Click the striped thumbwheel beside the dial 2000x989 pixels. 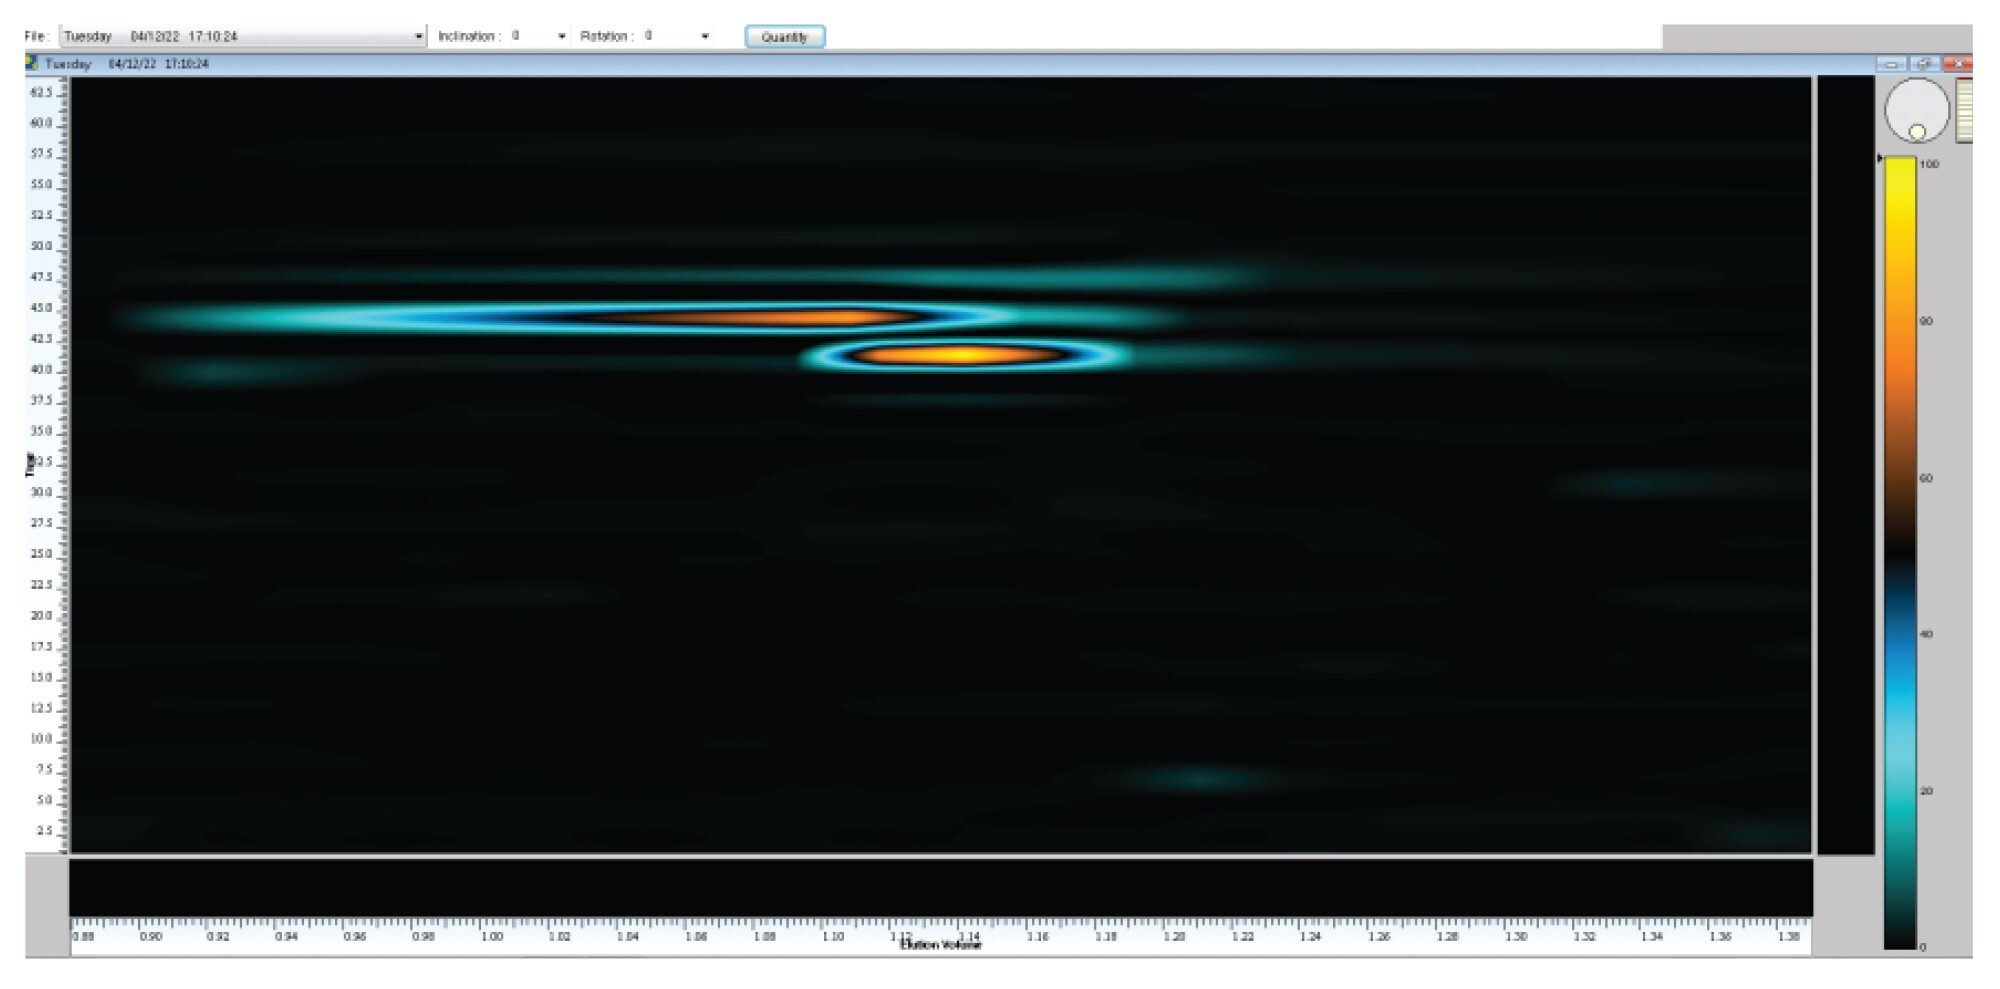[1965, 111]
